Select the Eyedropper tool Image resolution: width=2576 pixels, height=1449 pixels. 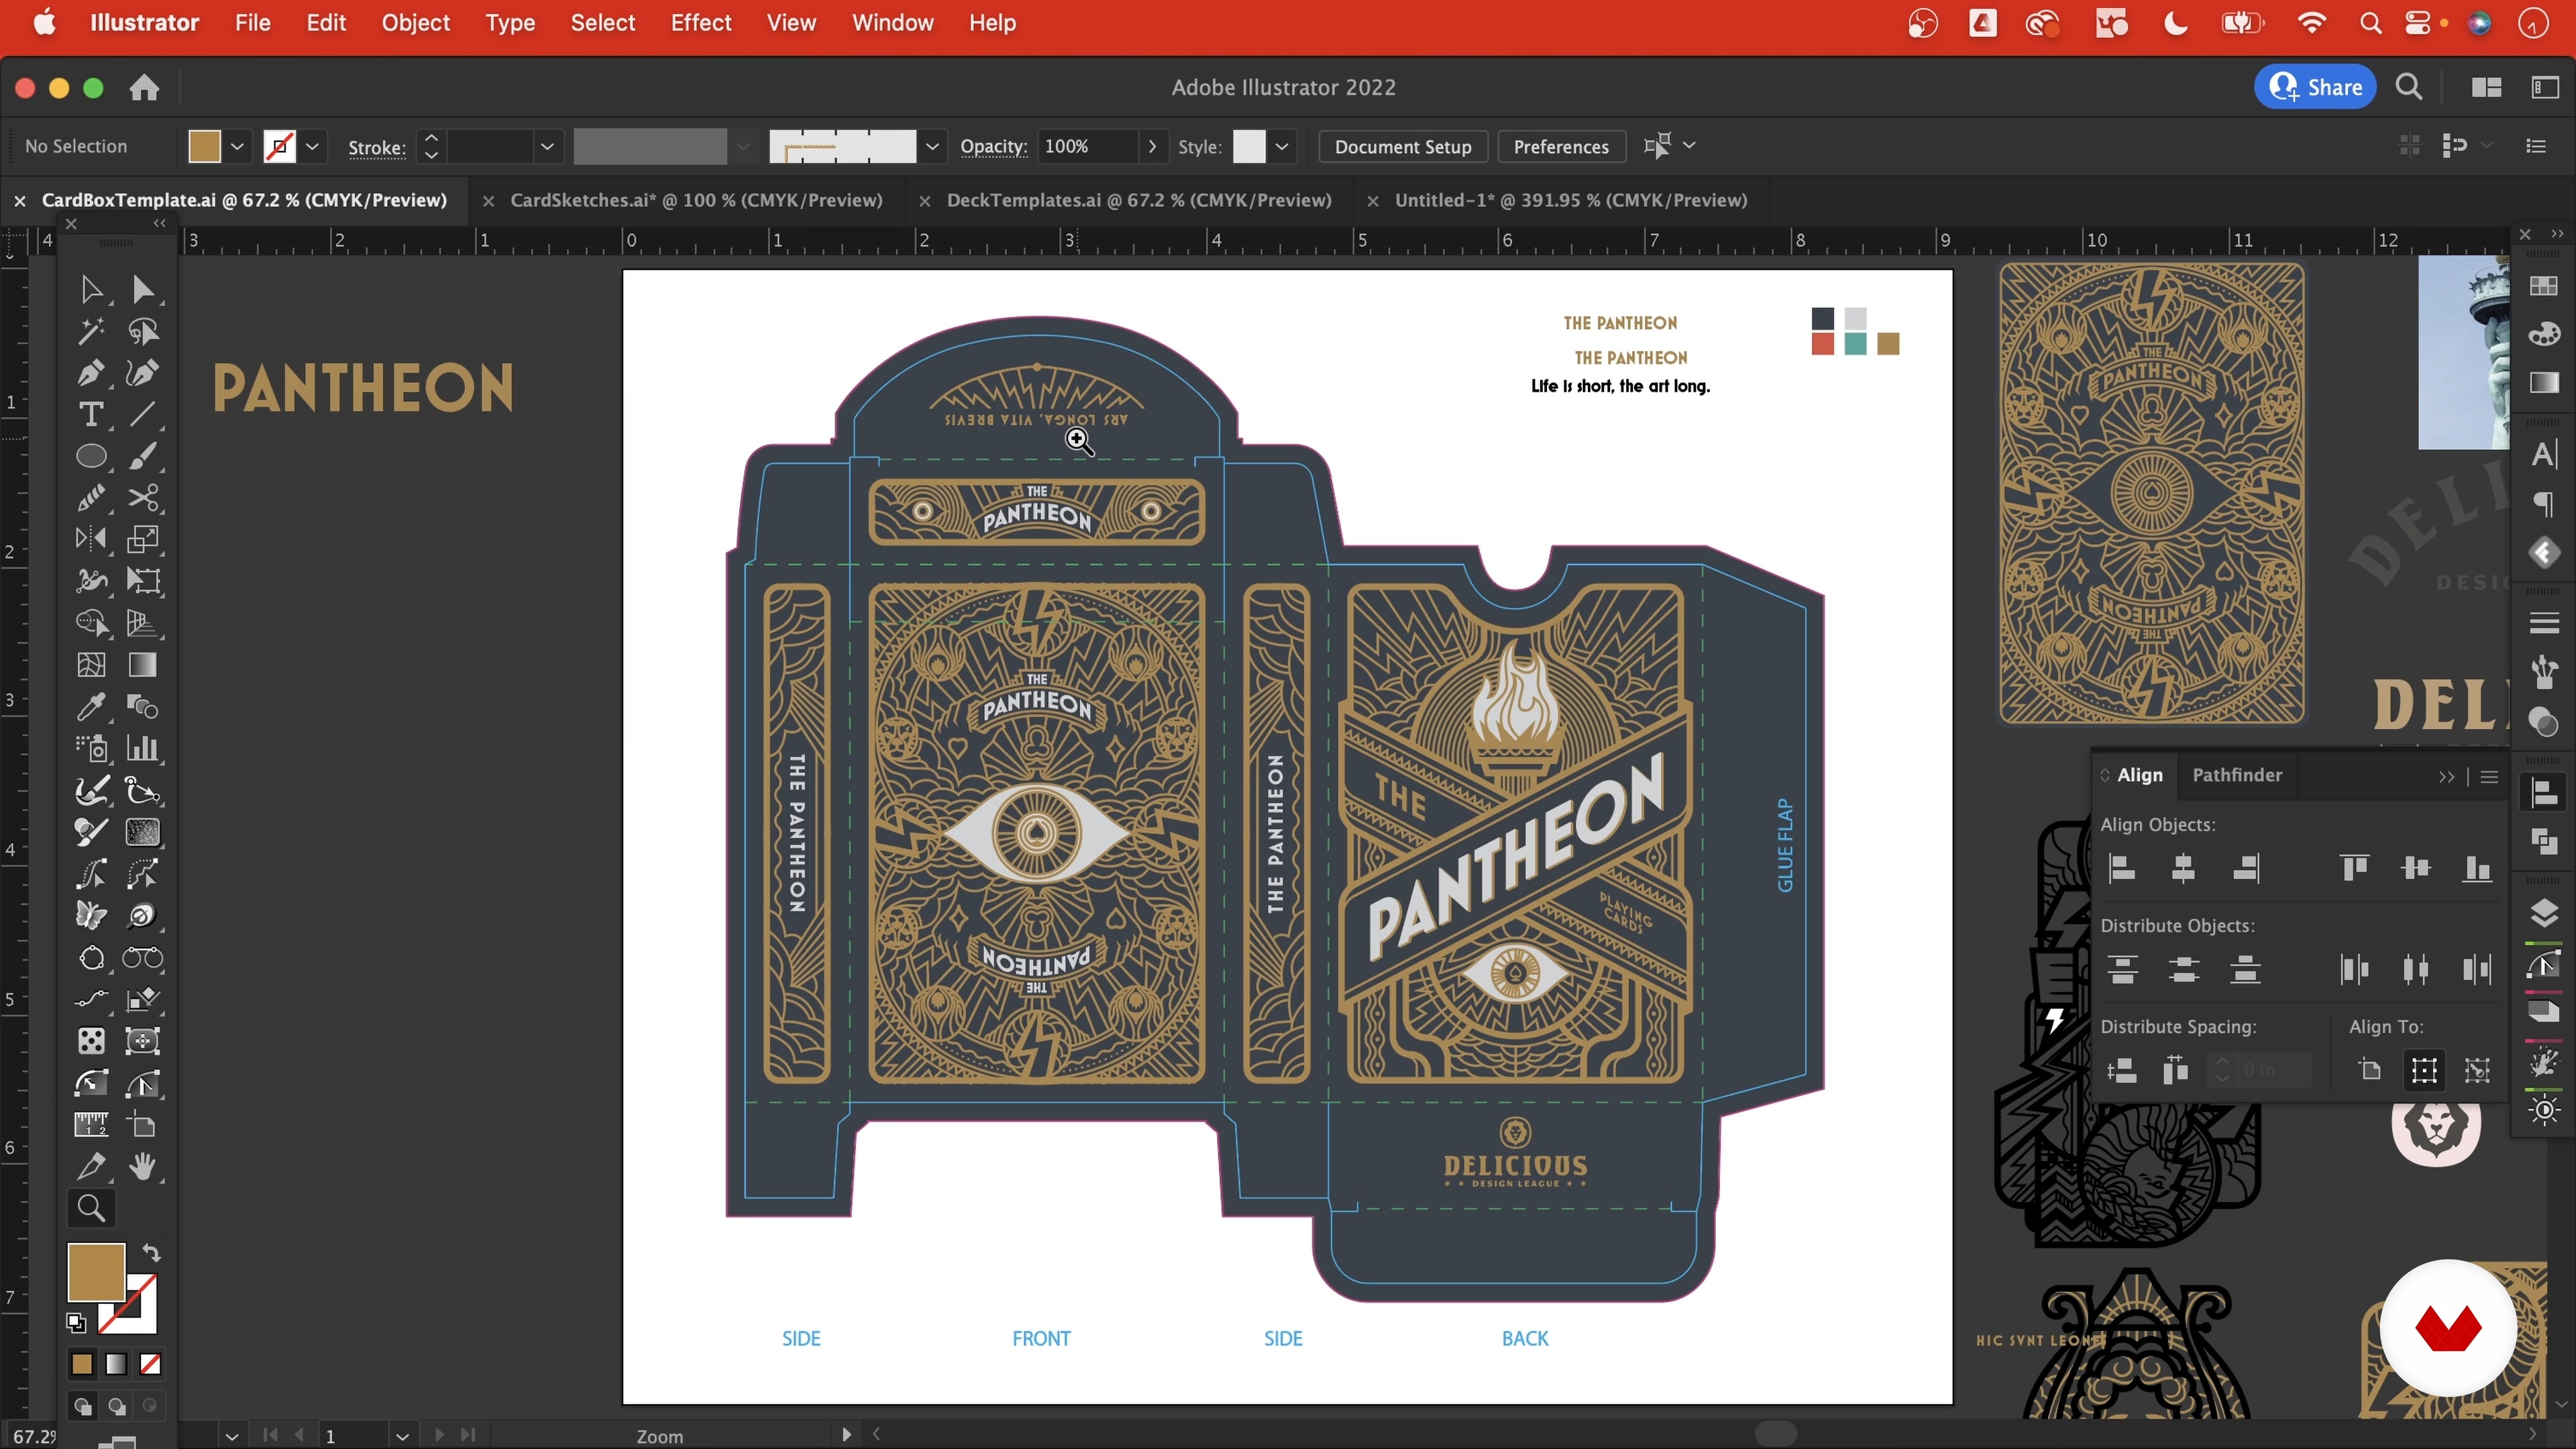click(x=91, y=707)
